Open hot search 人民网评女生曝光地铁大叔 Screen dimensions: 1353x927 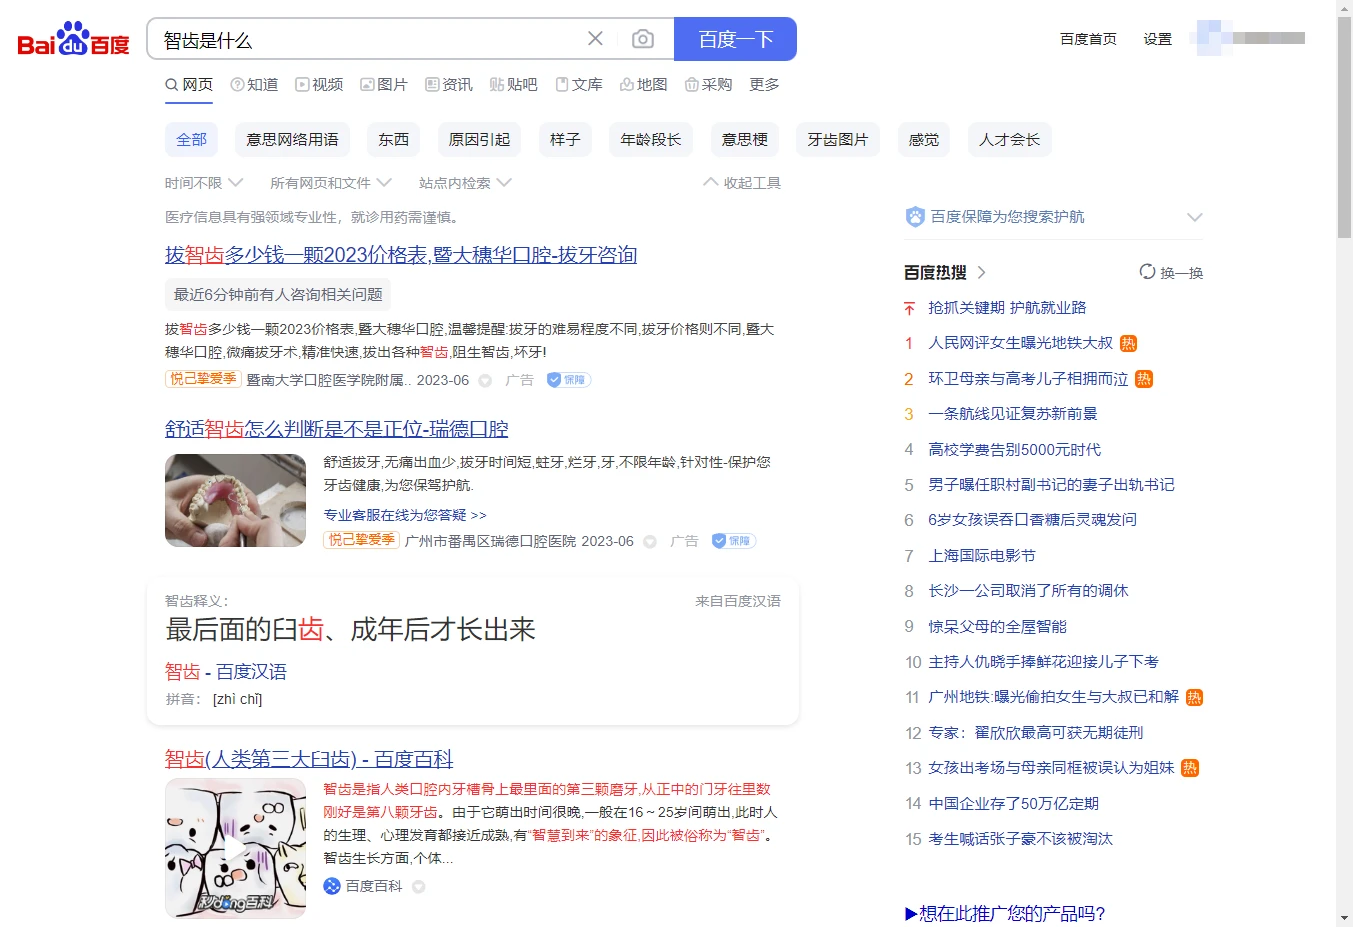tap(1020, 343)
